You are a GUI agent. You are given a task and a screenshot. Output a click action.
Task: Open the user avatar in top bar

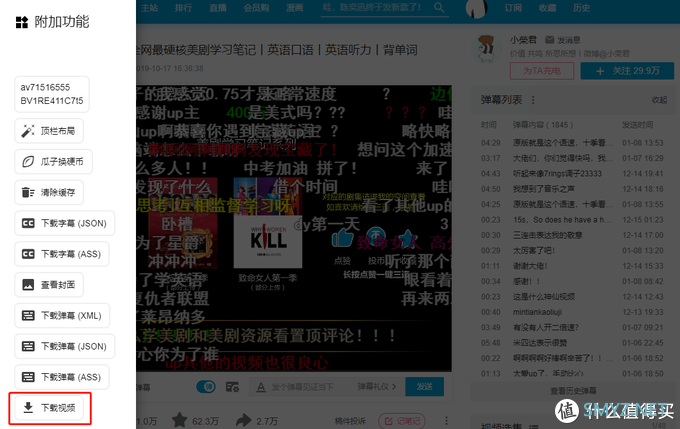(476, 8)
